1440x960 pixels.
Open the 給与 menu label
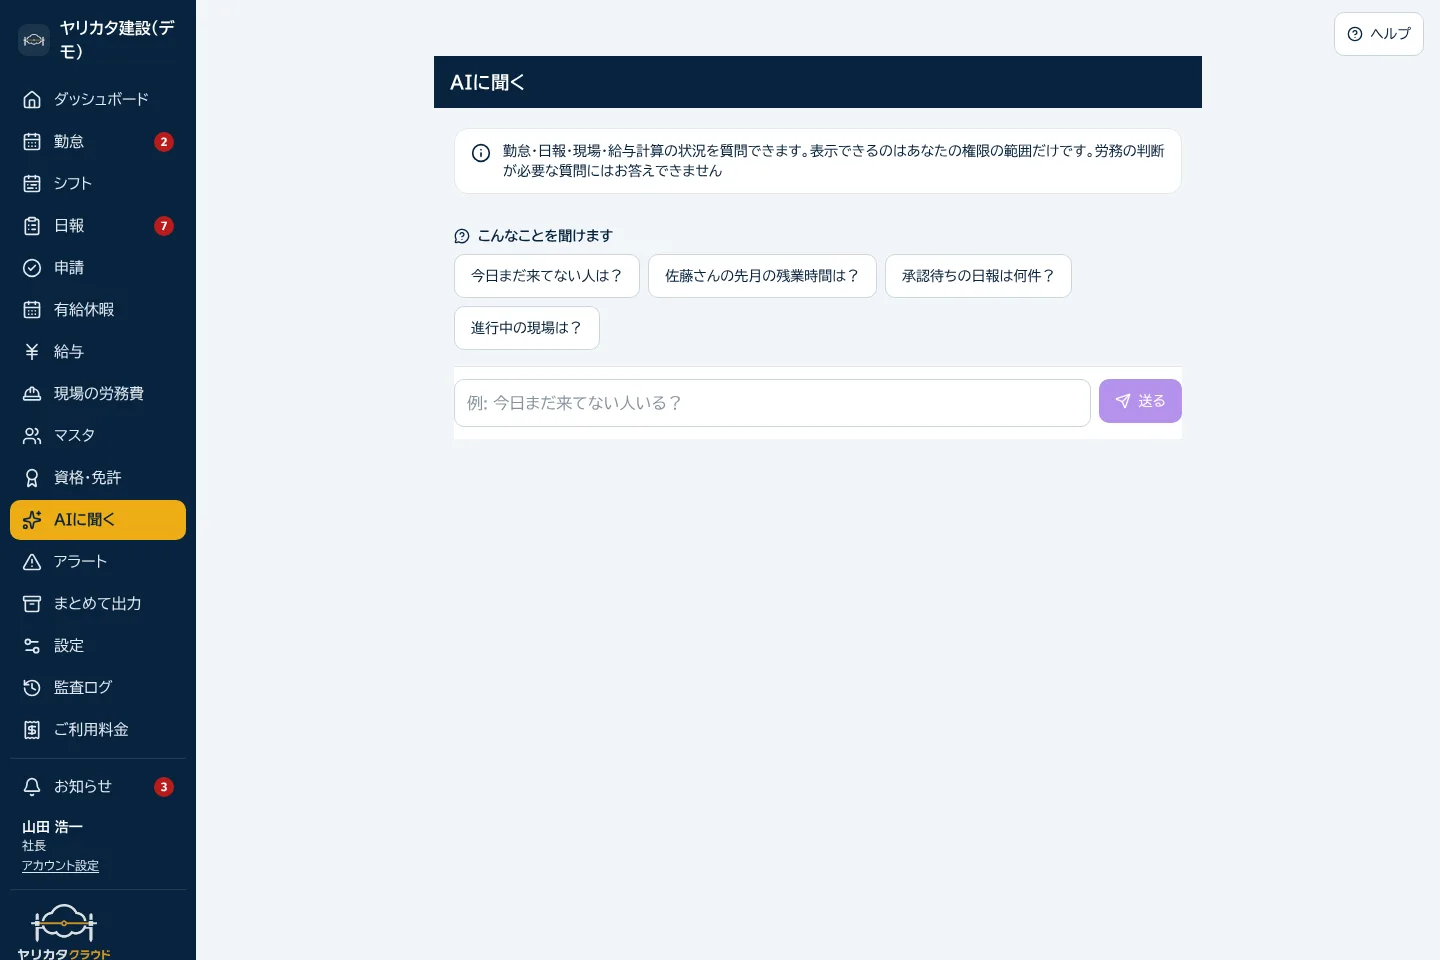point(69,351)
